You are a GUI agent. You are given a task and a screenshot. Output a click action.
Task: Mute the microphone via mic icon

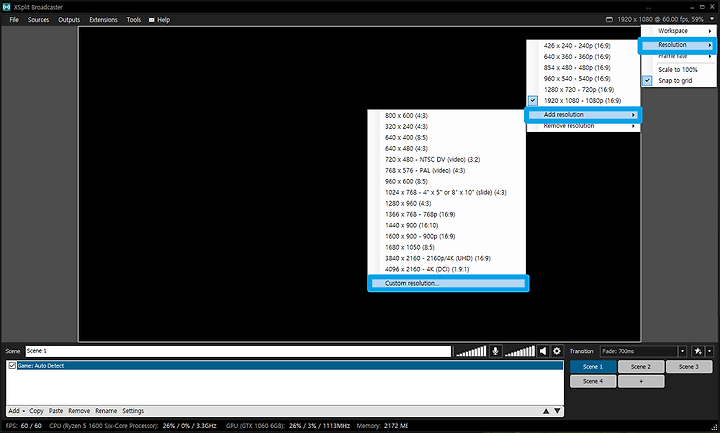(x=495, y=351)
